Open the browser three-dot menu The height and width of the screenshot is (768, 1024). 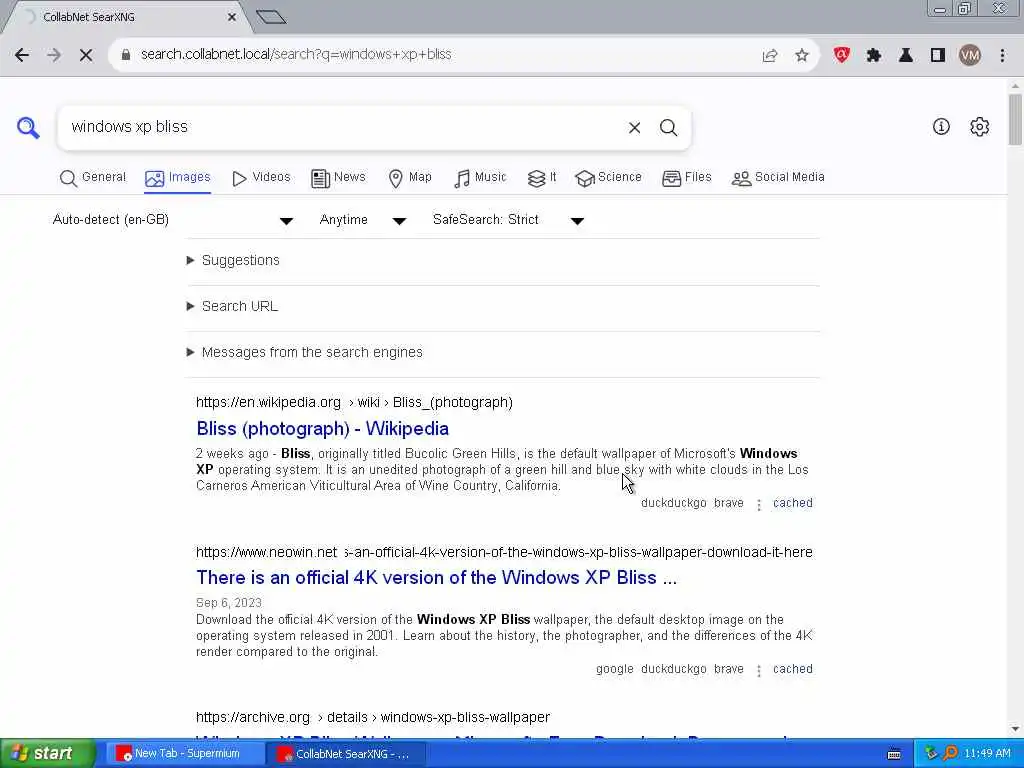(1002, 55)
